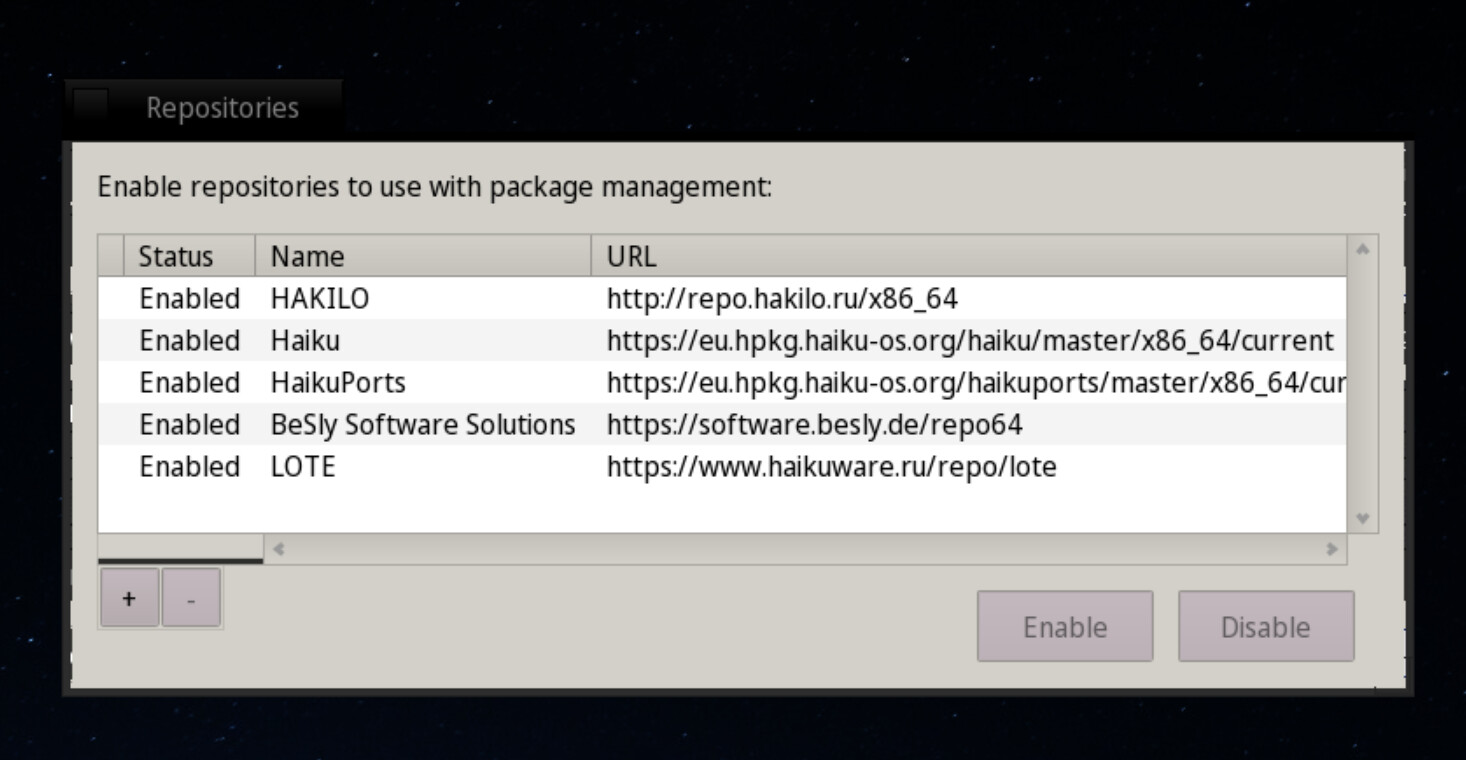1466x760 pixels.
Task: Click Enabled status of LOTE row
Action: pyautogui.click(x=189, y=467)
